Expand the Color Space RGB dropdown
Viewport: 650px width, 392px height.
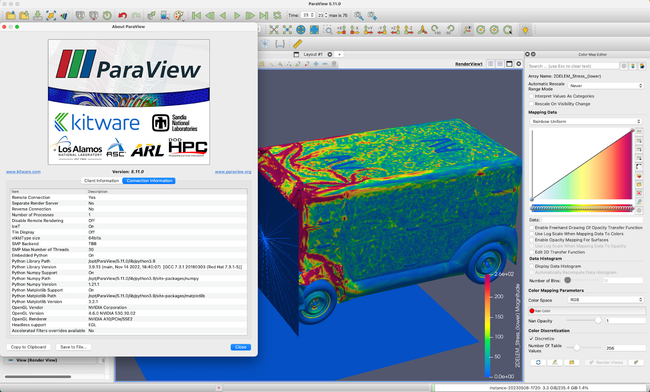(x=605, y=300)
